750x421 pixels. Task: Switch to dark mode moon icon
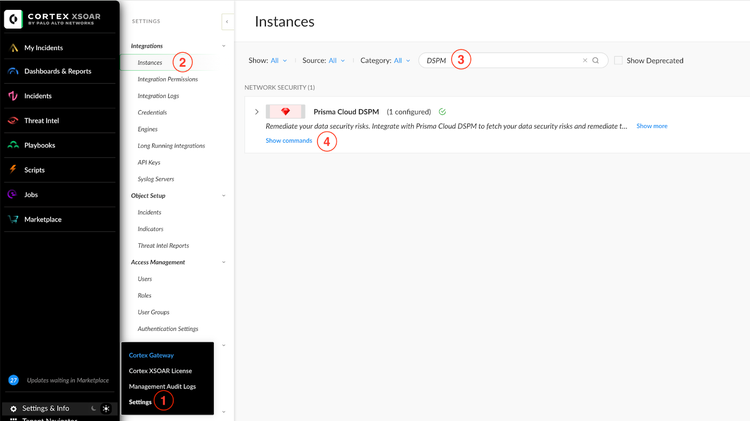[x=93, y=408]
